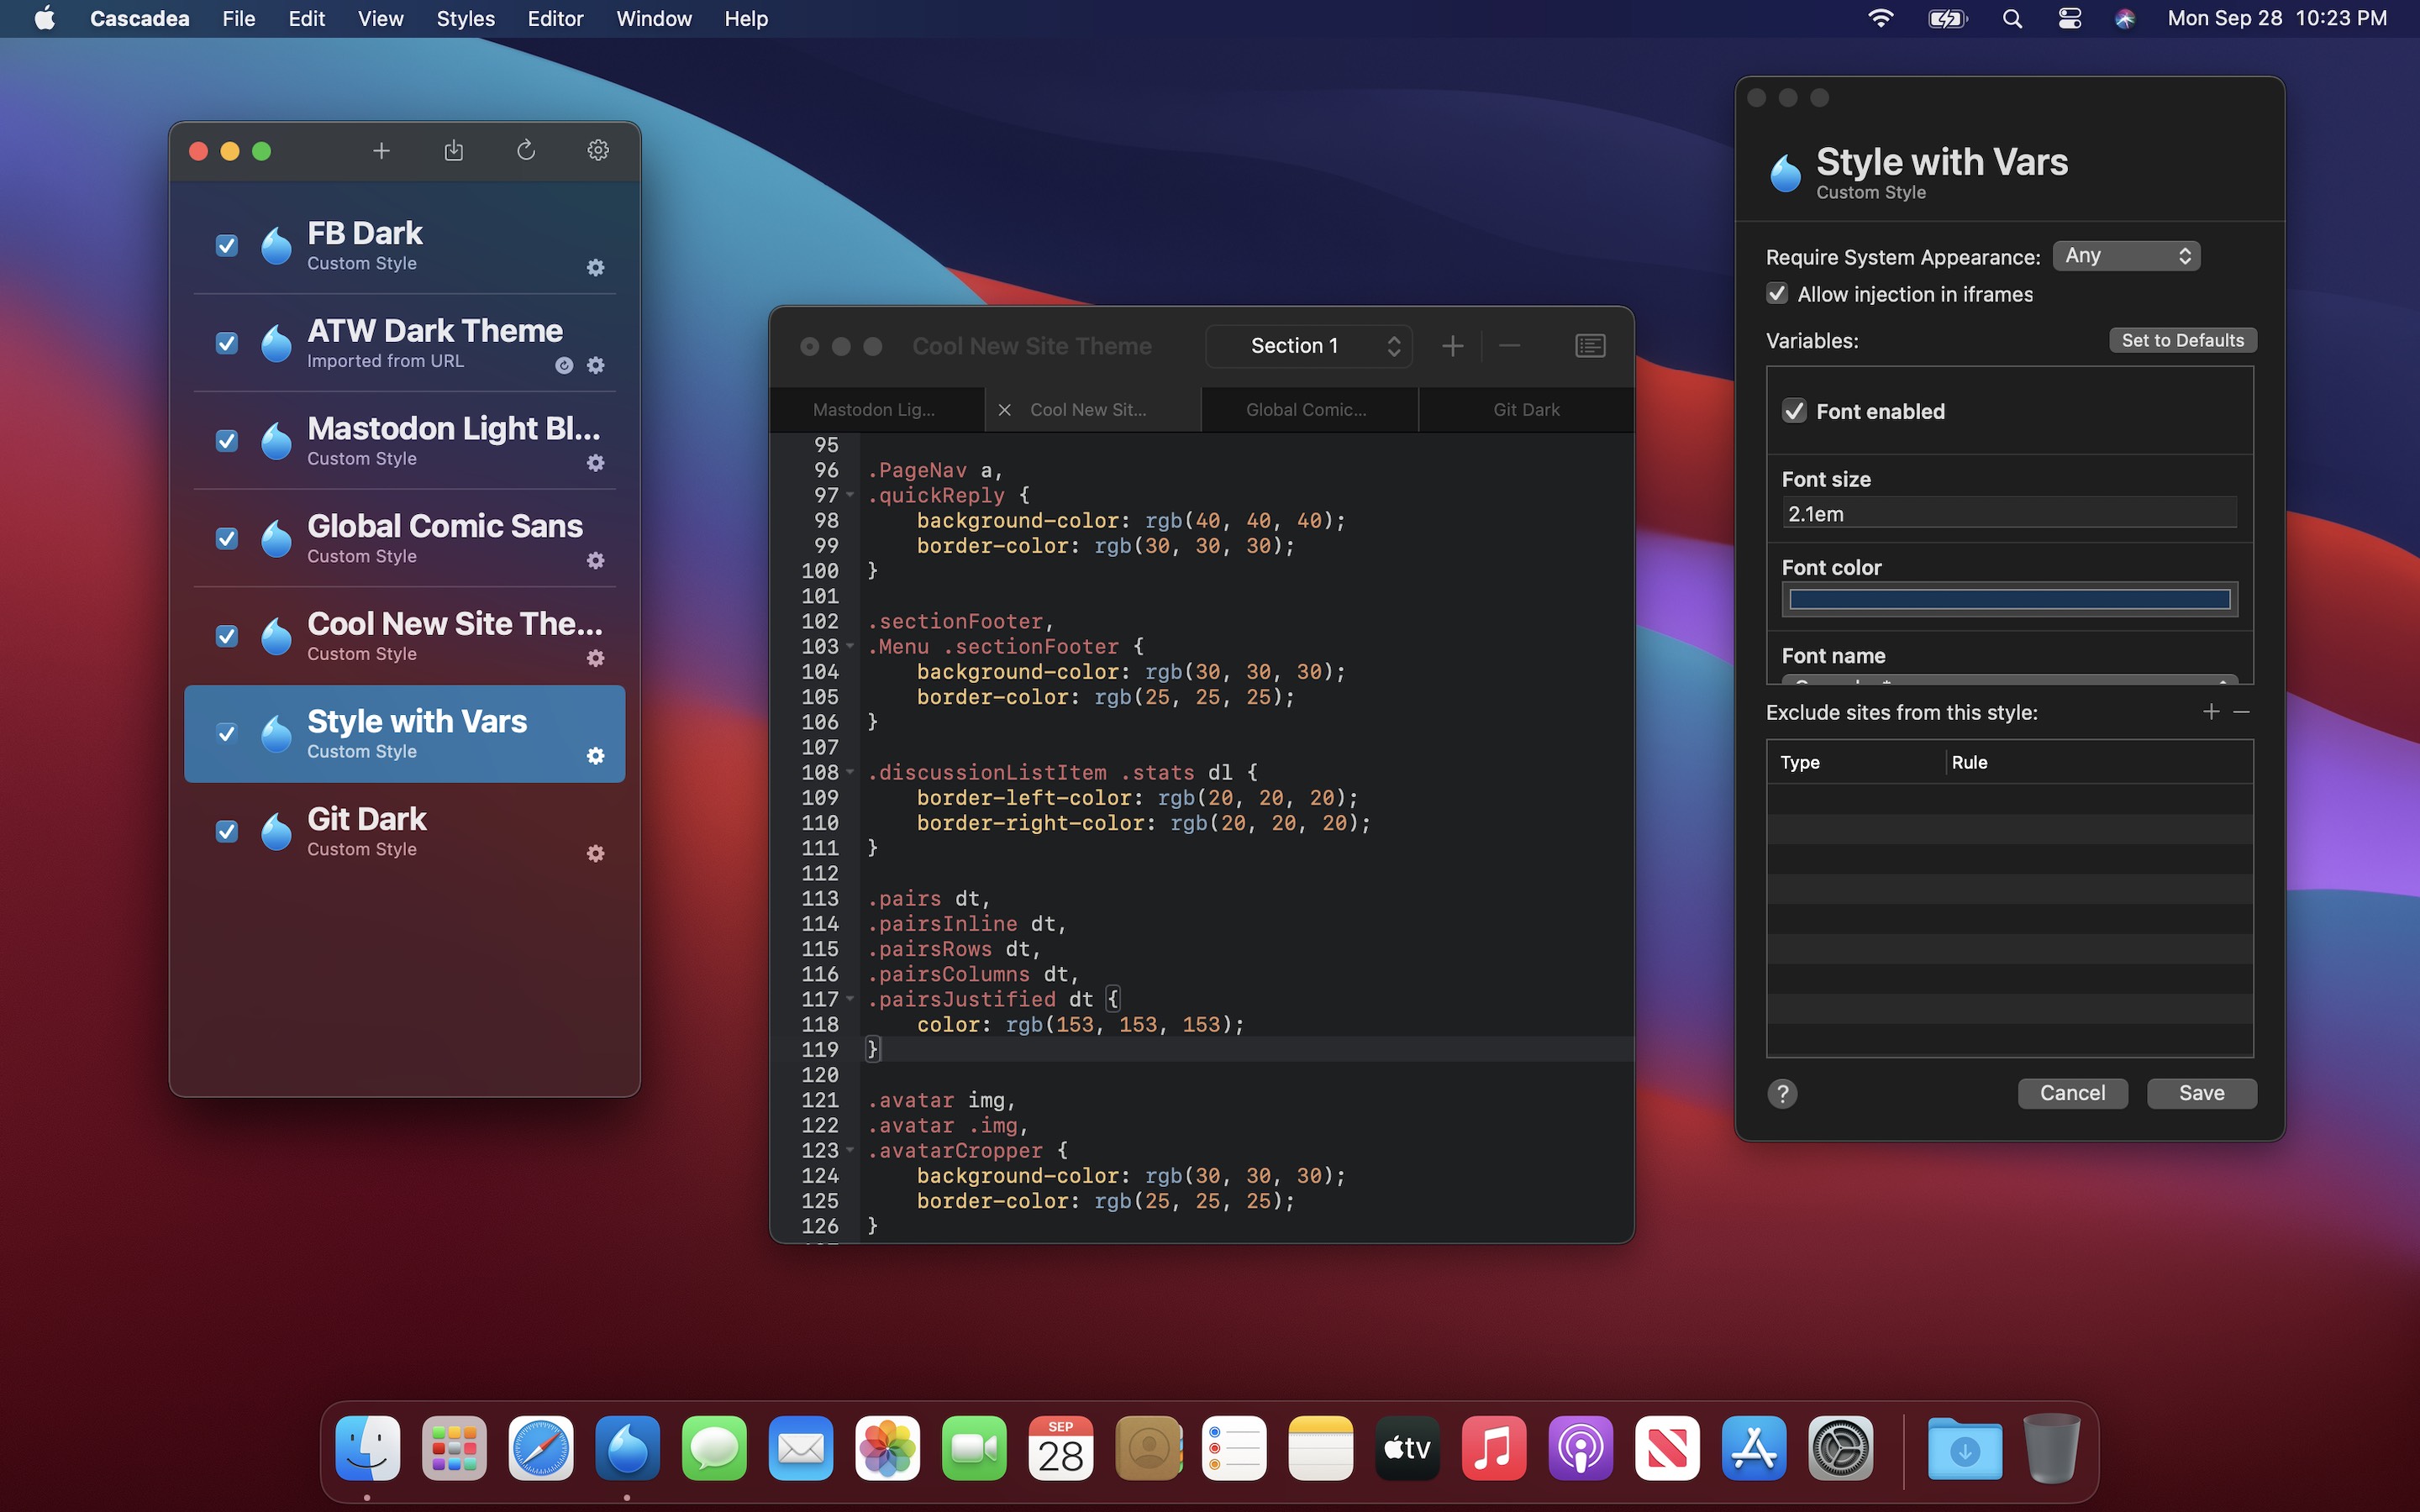2420x1512 pixels.
Task: Add new section in editor toolbar
Action: coord(1453,346)
